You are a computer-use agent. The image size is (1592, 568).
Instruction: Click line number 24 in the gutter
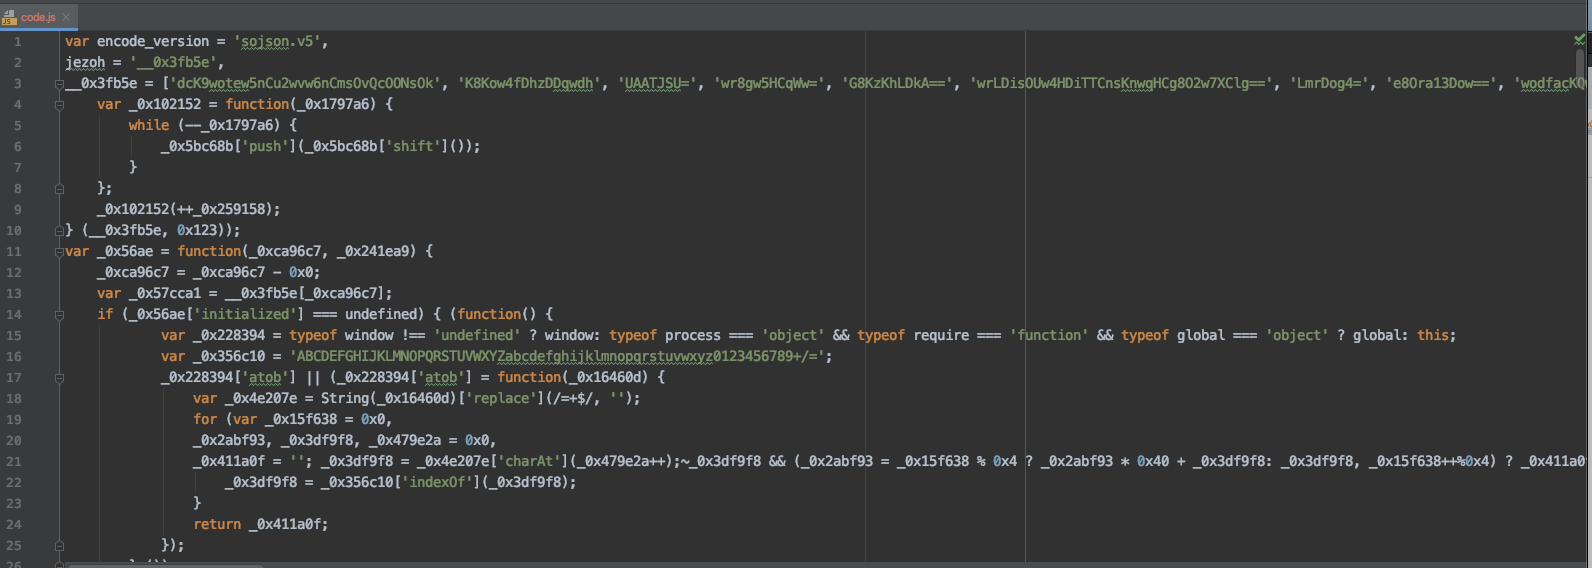click(14, 524)
